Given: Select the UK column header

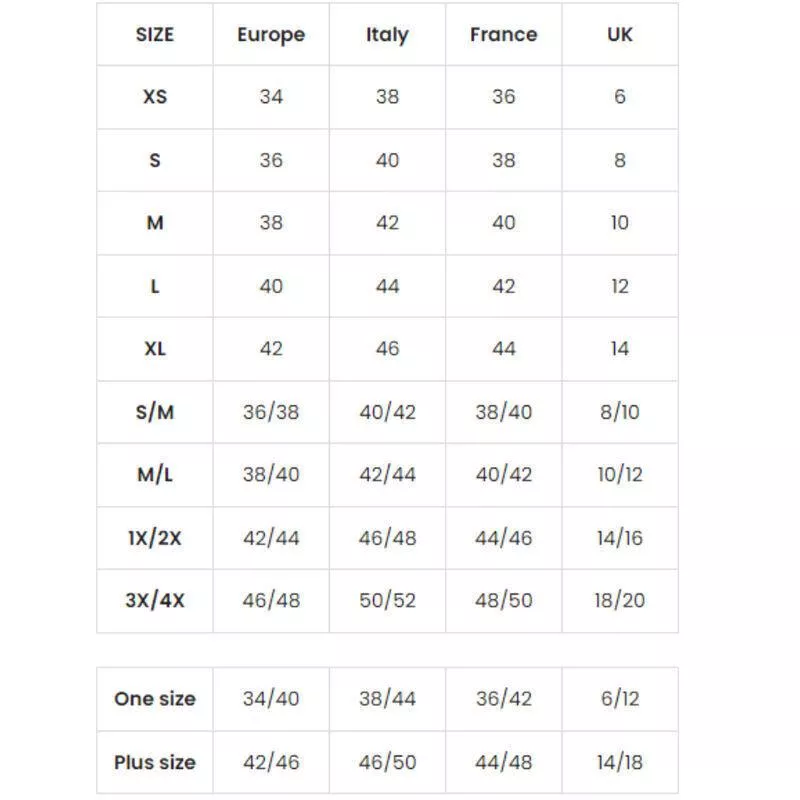Looking at the screenshot, I should (620, 35).
